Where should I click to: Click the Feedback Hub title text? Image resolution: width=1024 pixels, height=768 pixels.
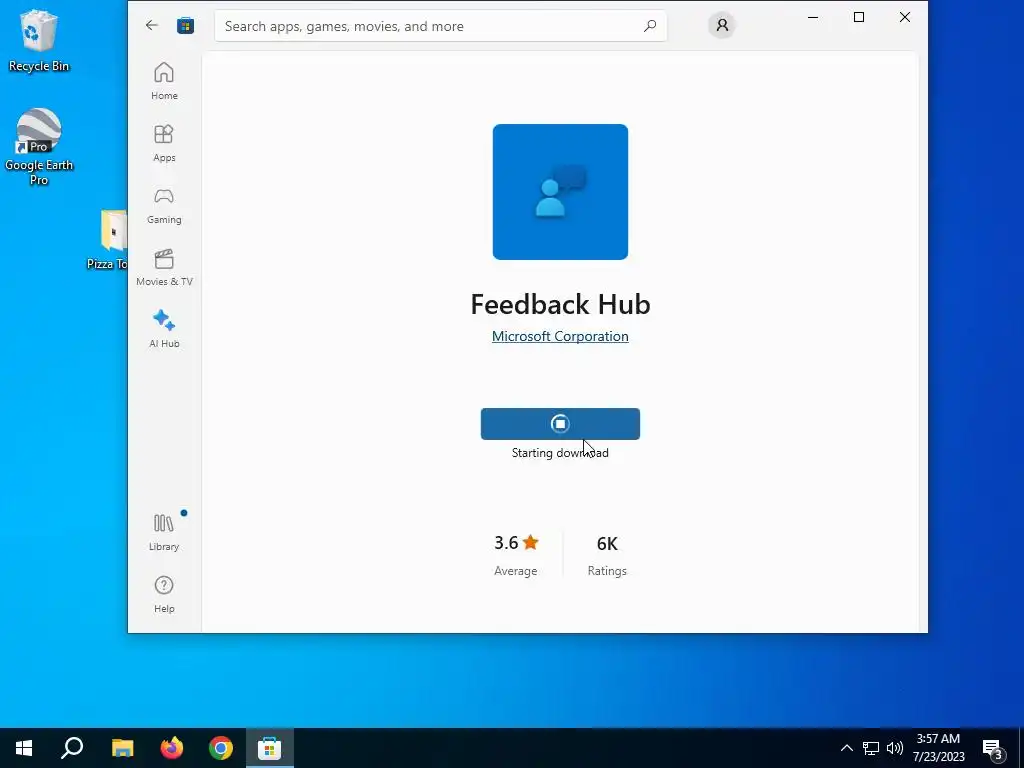560,304
